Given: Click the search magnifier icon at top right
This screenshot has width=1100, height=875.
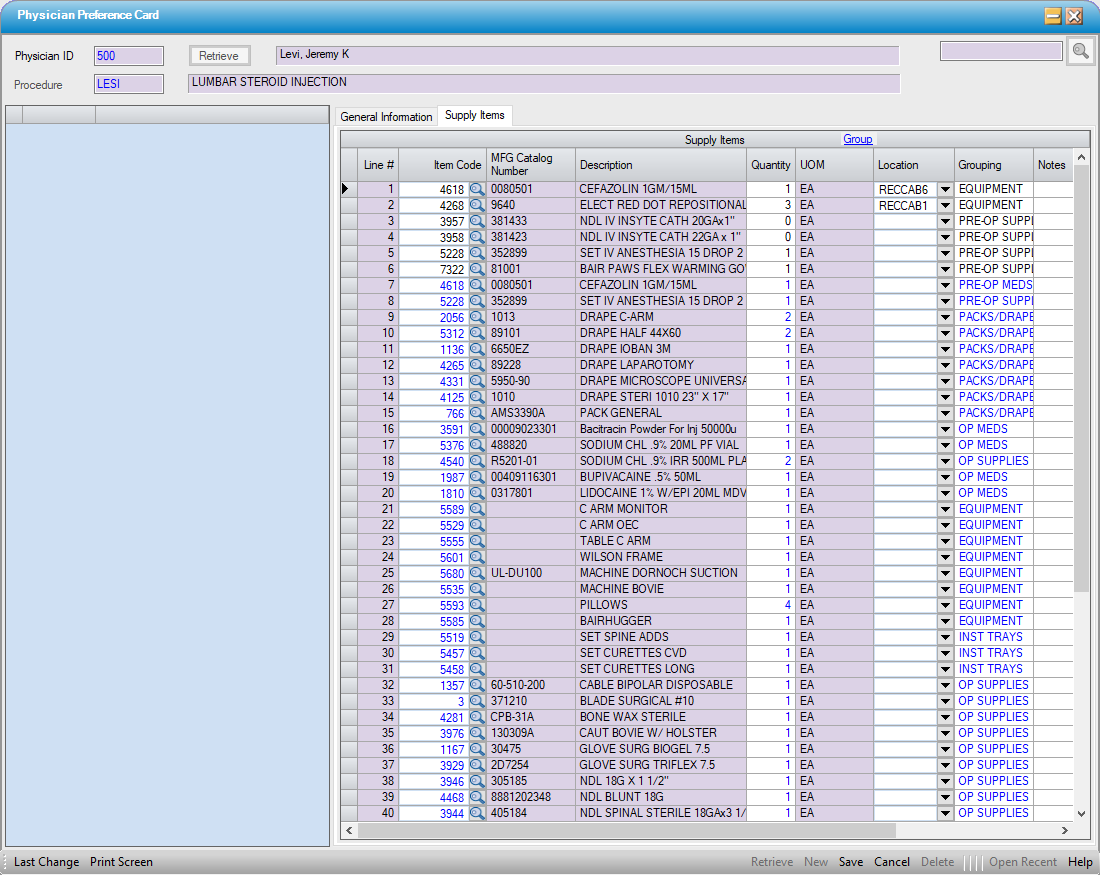Looking at the screenshot, I should click(1080, 52).
